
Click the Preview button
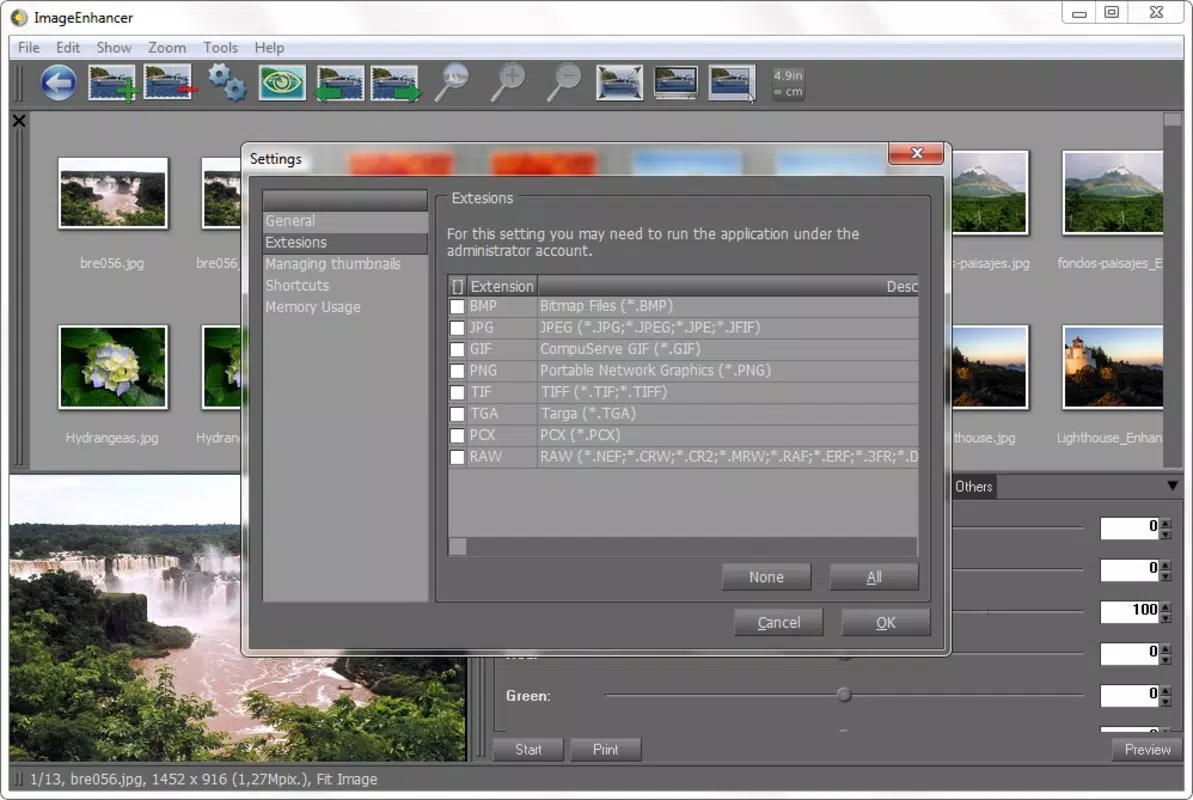(x=1147, y=749)
